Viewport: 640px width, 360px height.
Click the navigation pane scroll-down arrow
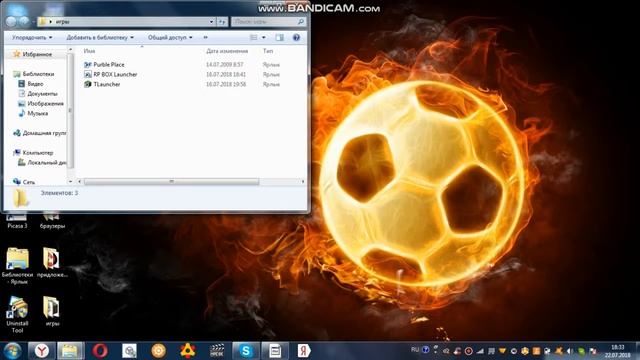pos(70,182)
